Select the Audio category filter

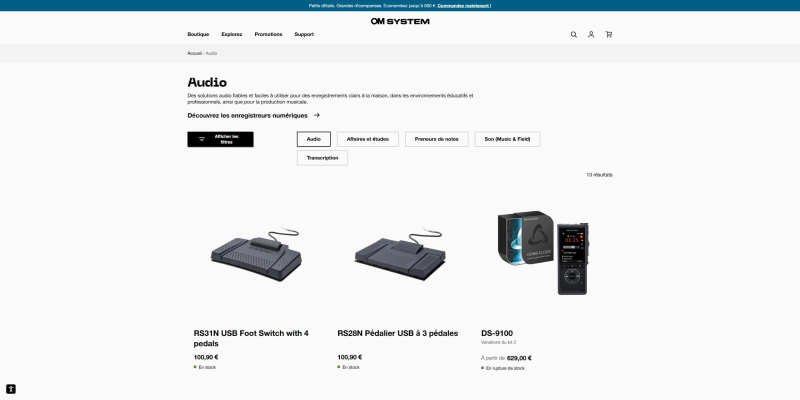[314, 139]
